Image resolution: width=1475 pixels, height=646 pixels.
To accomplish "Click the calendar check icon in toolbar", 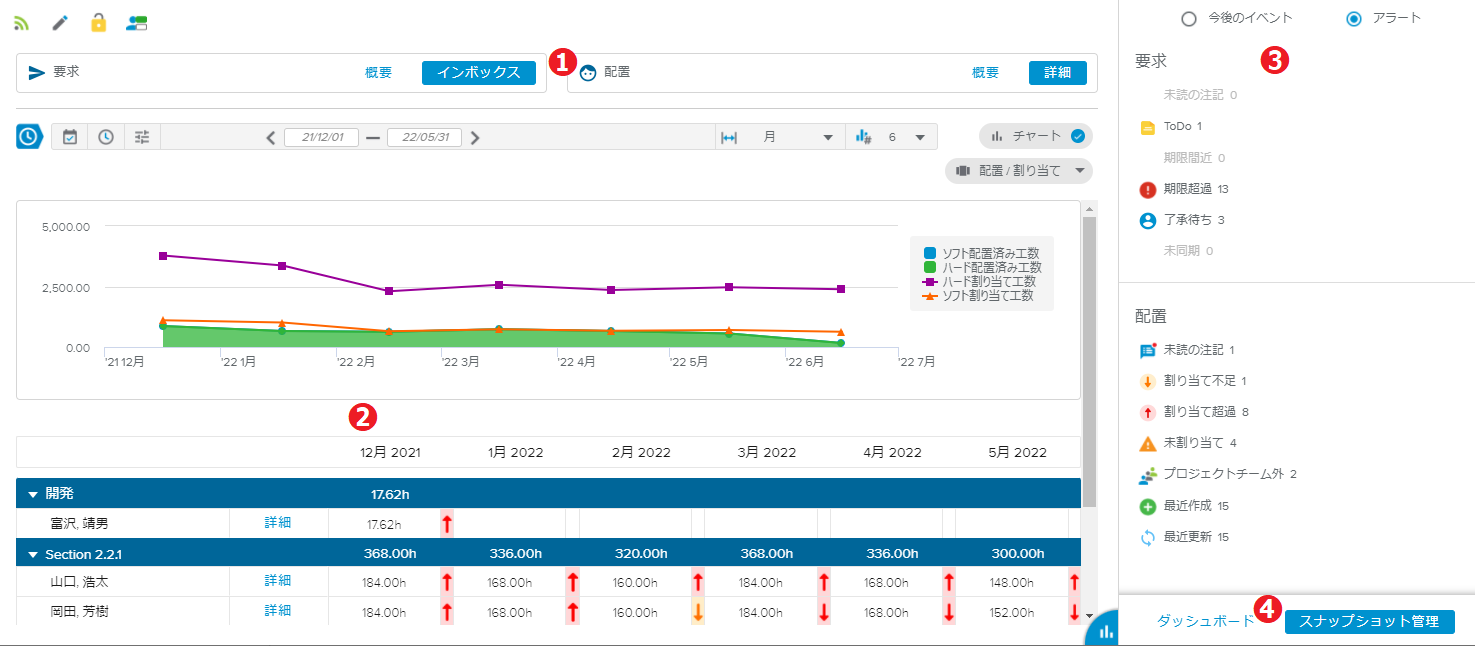I will pos(70,137).
